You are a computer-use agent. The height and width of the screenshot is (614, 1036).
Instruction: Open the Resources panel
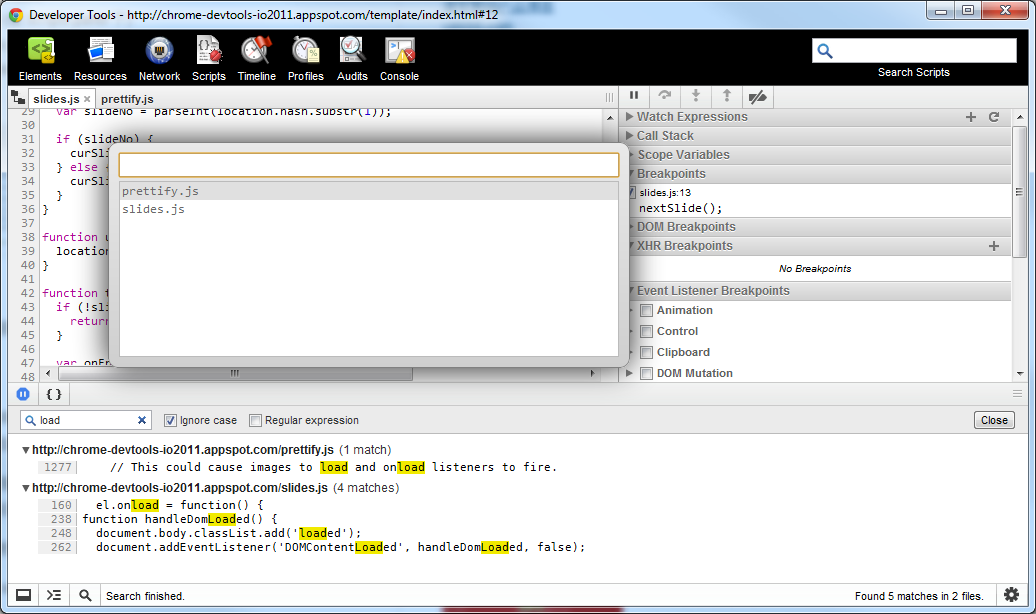pyautogui.click(x=100, y=59)
